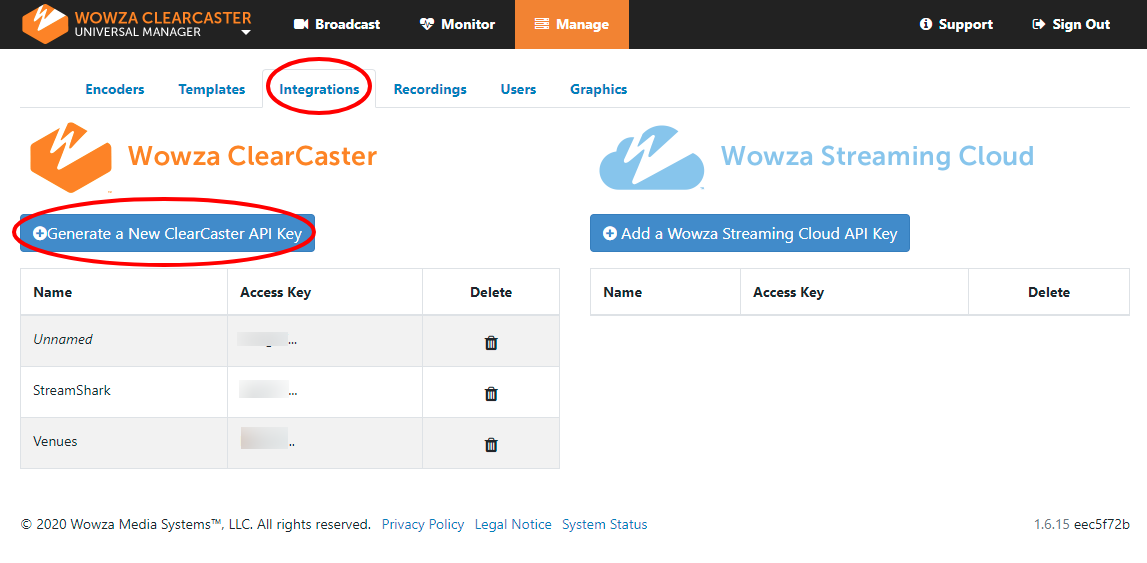Image resolution: width=1147 pixels, height=563 pixels.
Task: Click the StreamShark access key value
Action: pyautogui.click(x=268, y=389)
